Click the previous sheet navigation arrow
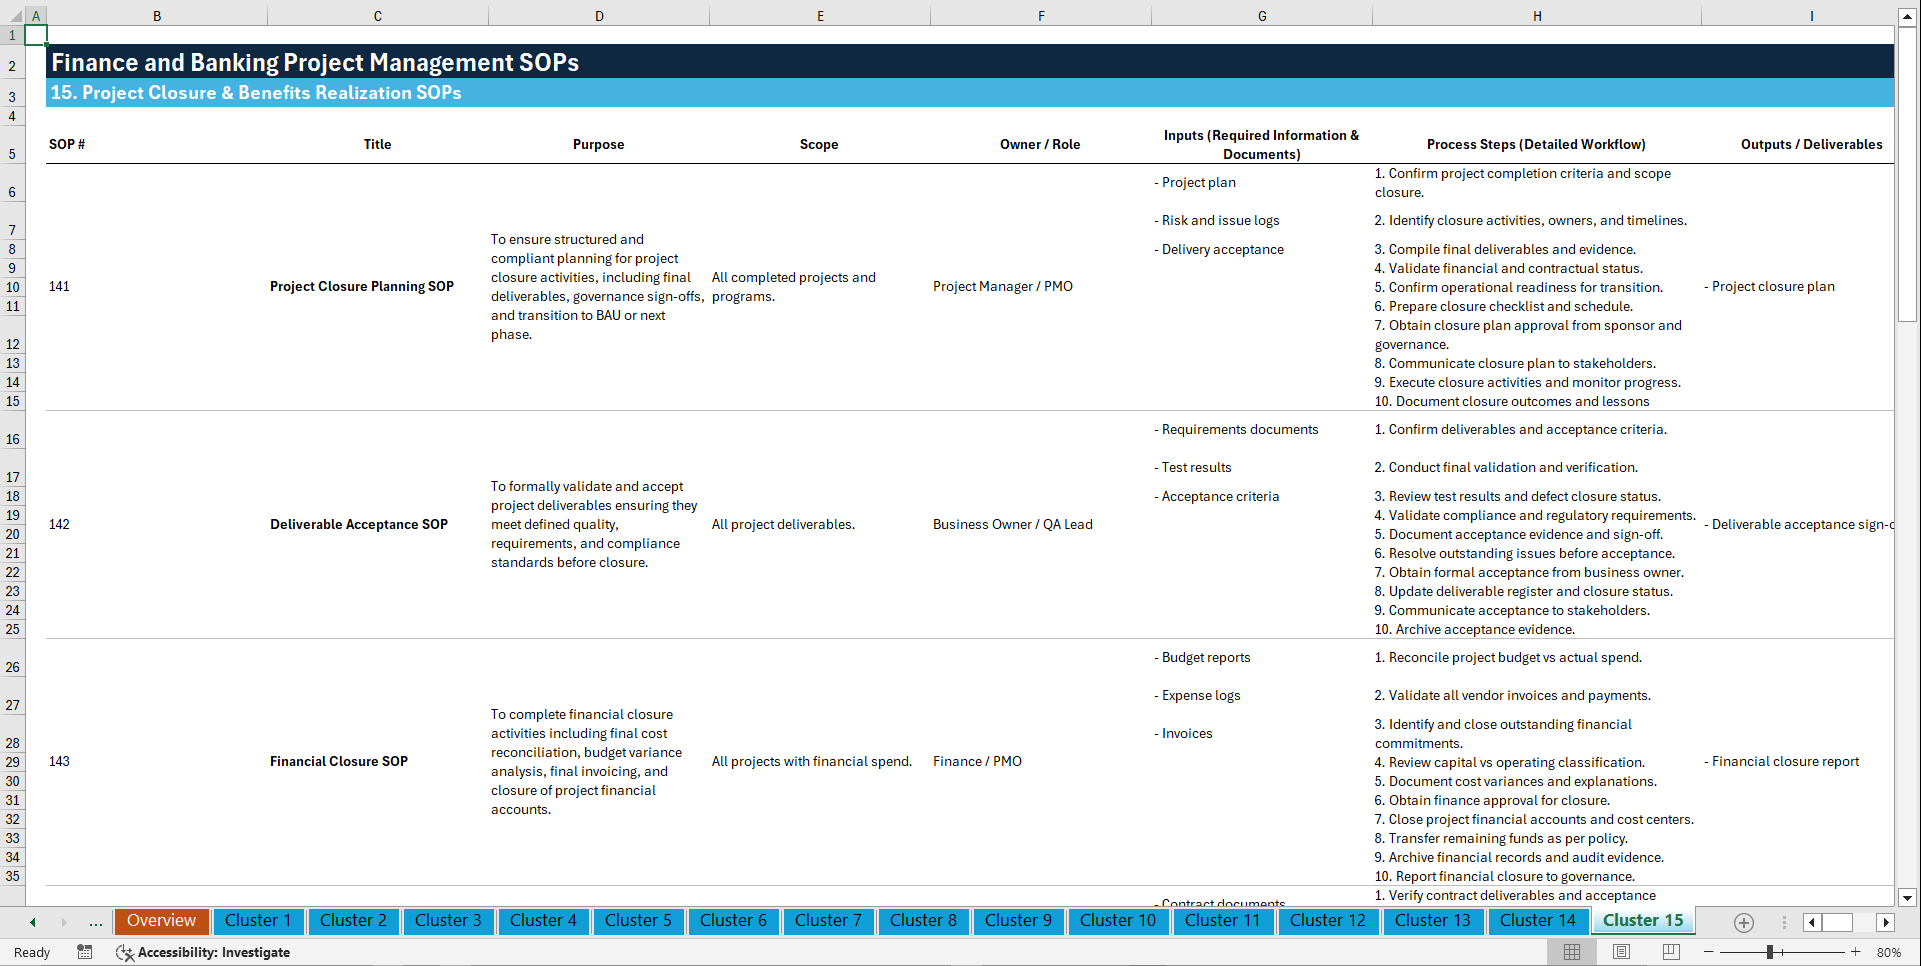This screenshot has height=966, width=1921. pyautogui.click(x=32, y=922)
